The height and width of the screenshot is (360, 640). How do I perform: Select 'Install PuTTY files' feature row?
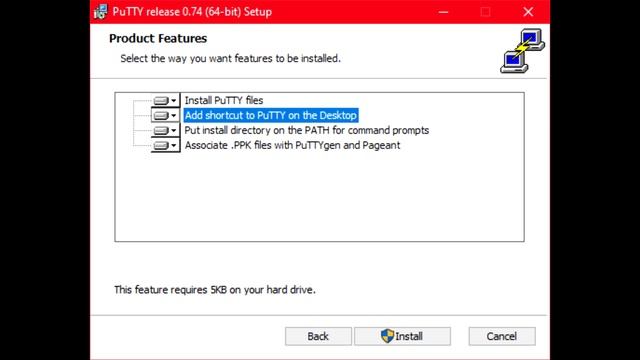click(x=224, y=100)
